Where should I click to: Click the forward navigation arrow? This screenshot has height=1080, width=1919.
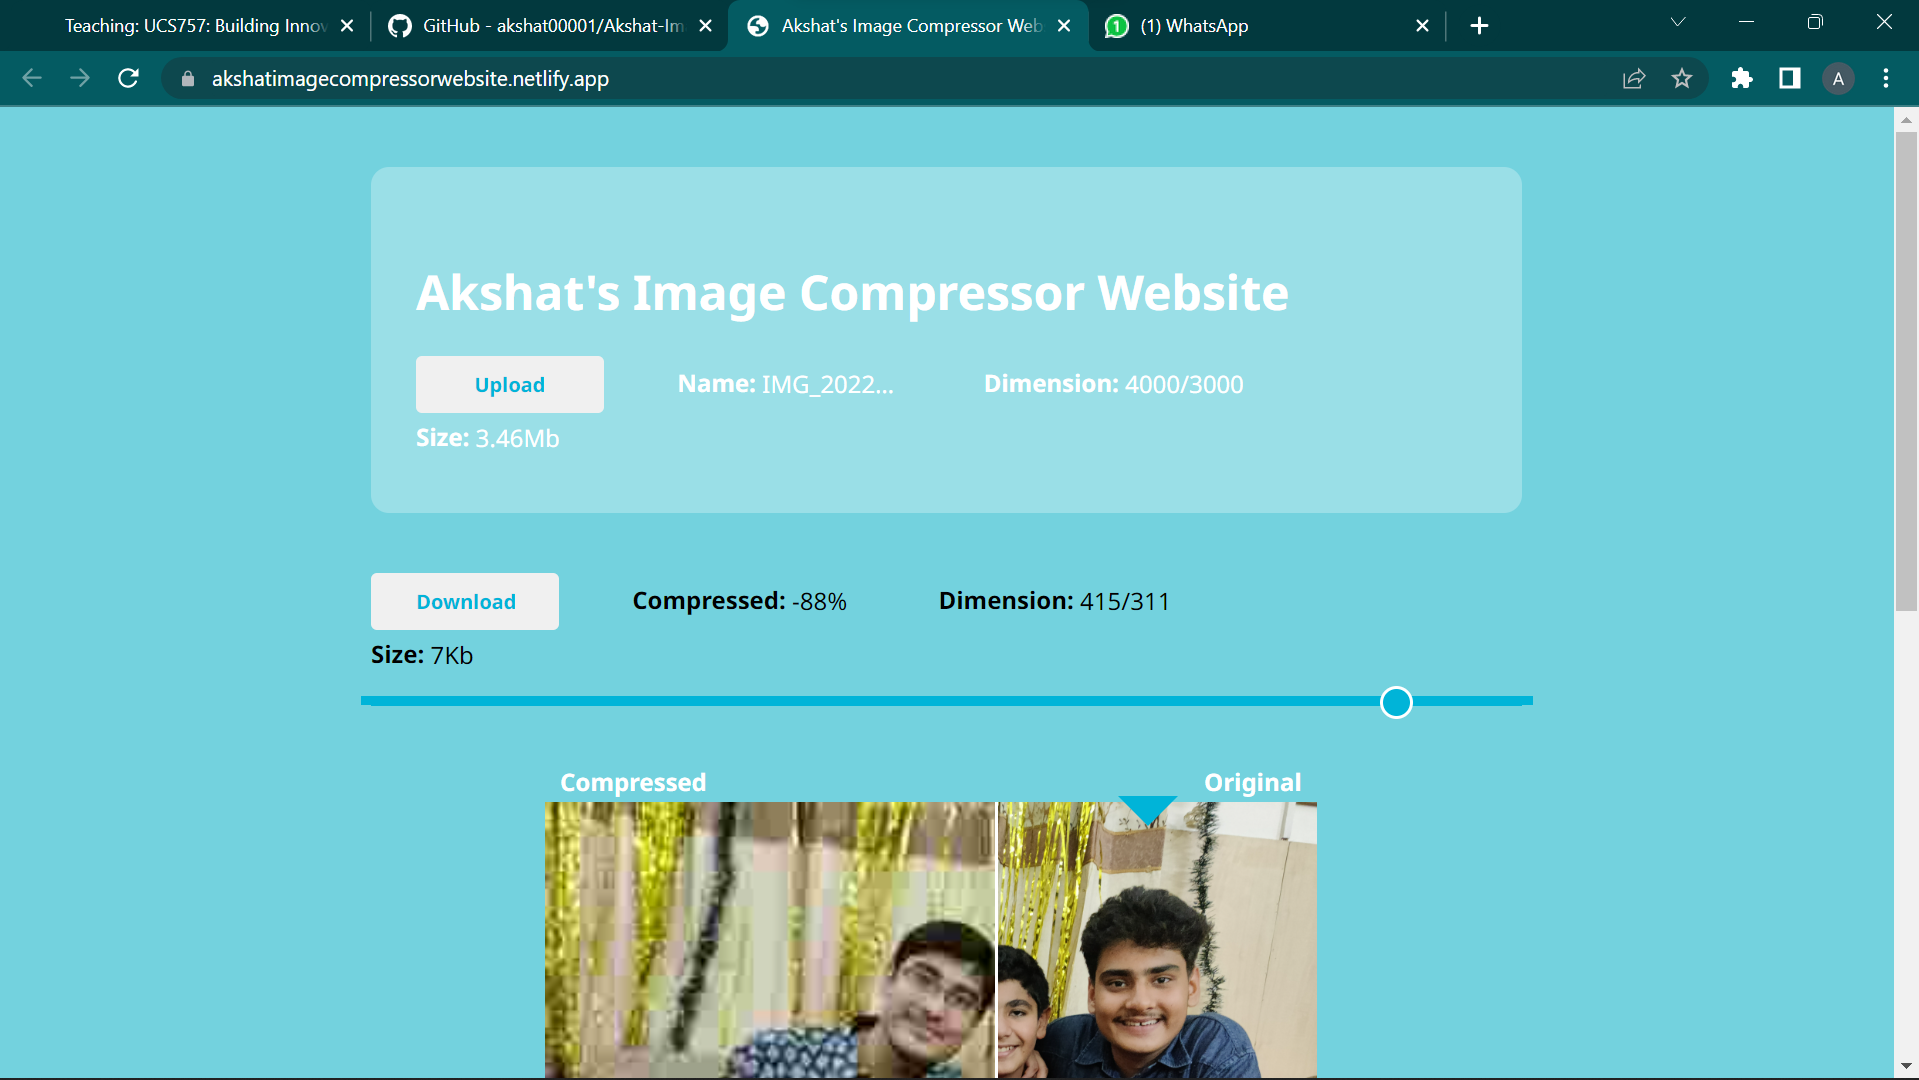tap(80, 78)
